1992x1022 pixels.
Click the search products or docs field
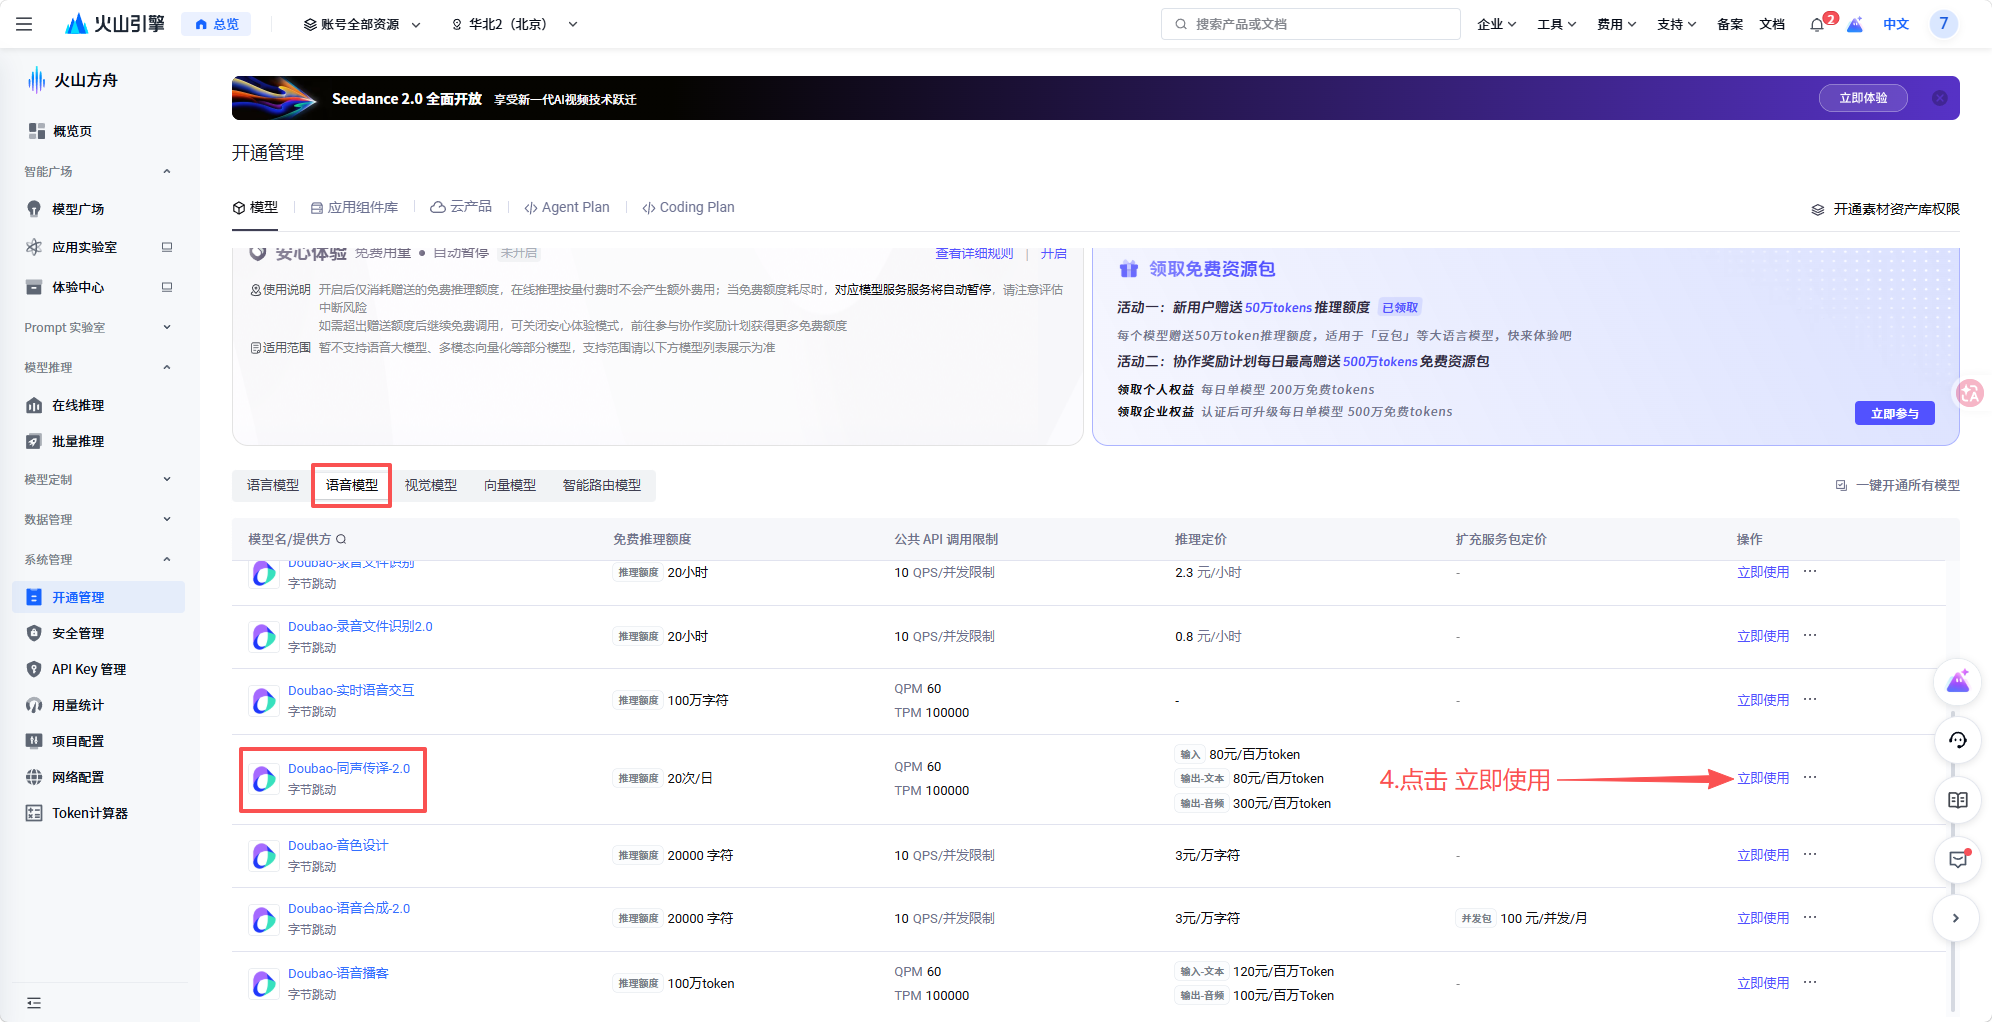coord(1310,24)
